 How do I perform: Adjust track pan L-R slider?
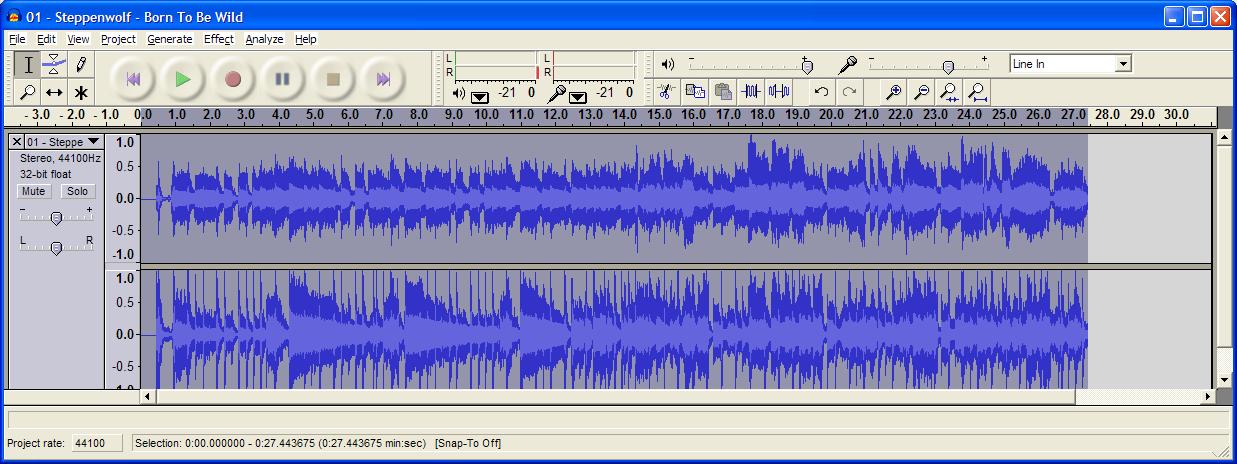pos(56,247)
